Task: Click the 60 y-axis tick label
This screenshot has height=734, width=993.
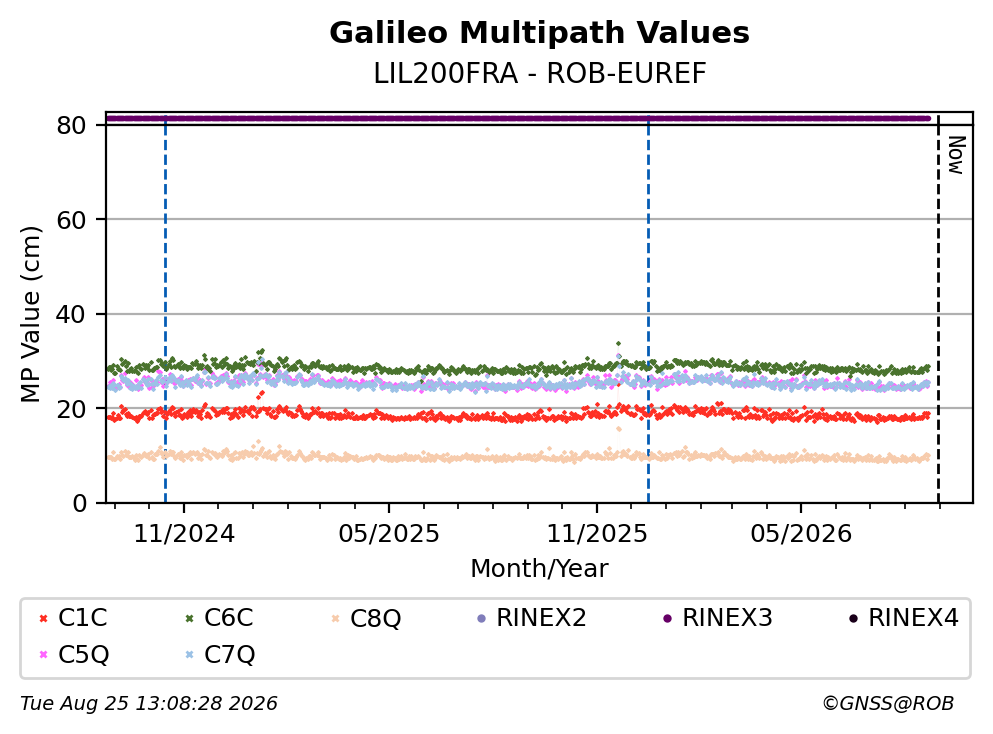Action: (71, 220)
